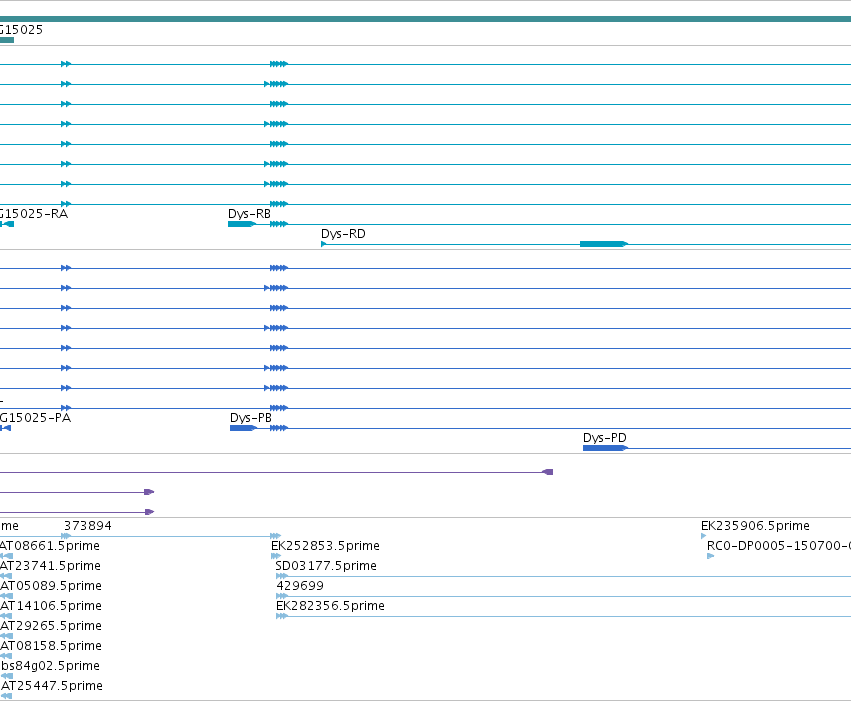The image size is (851, 701).
Task: Click the G15025-PA glyph
Action: 5,428
